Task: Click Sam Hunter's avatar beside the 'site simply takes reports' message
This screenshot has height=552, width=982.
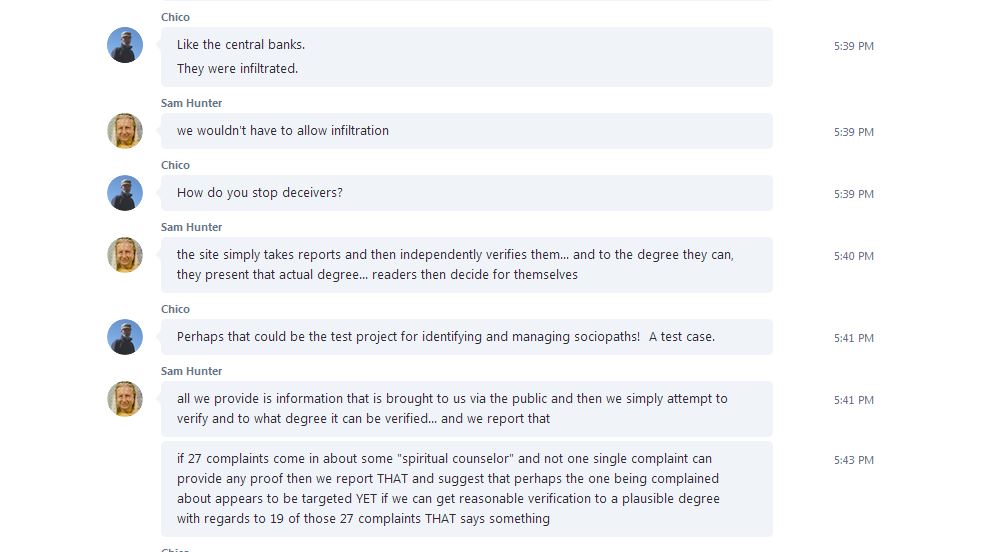Action: coord(125,255)
